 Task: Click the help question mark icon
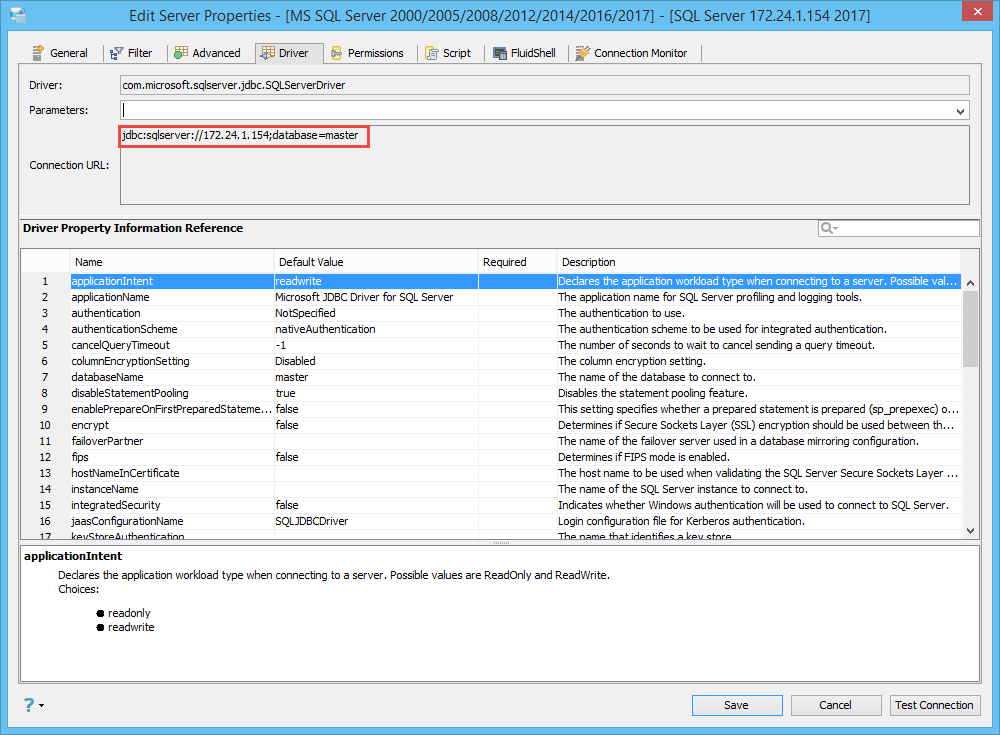[x=29, y=704]
